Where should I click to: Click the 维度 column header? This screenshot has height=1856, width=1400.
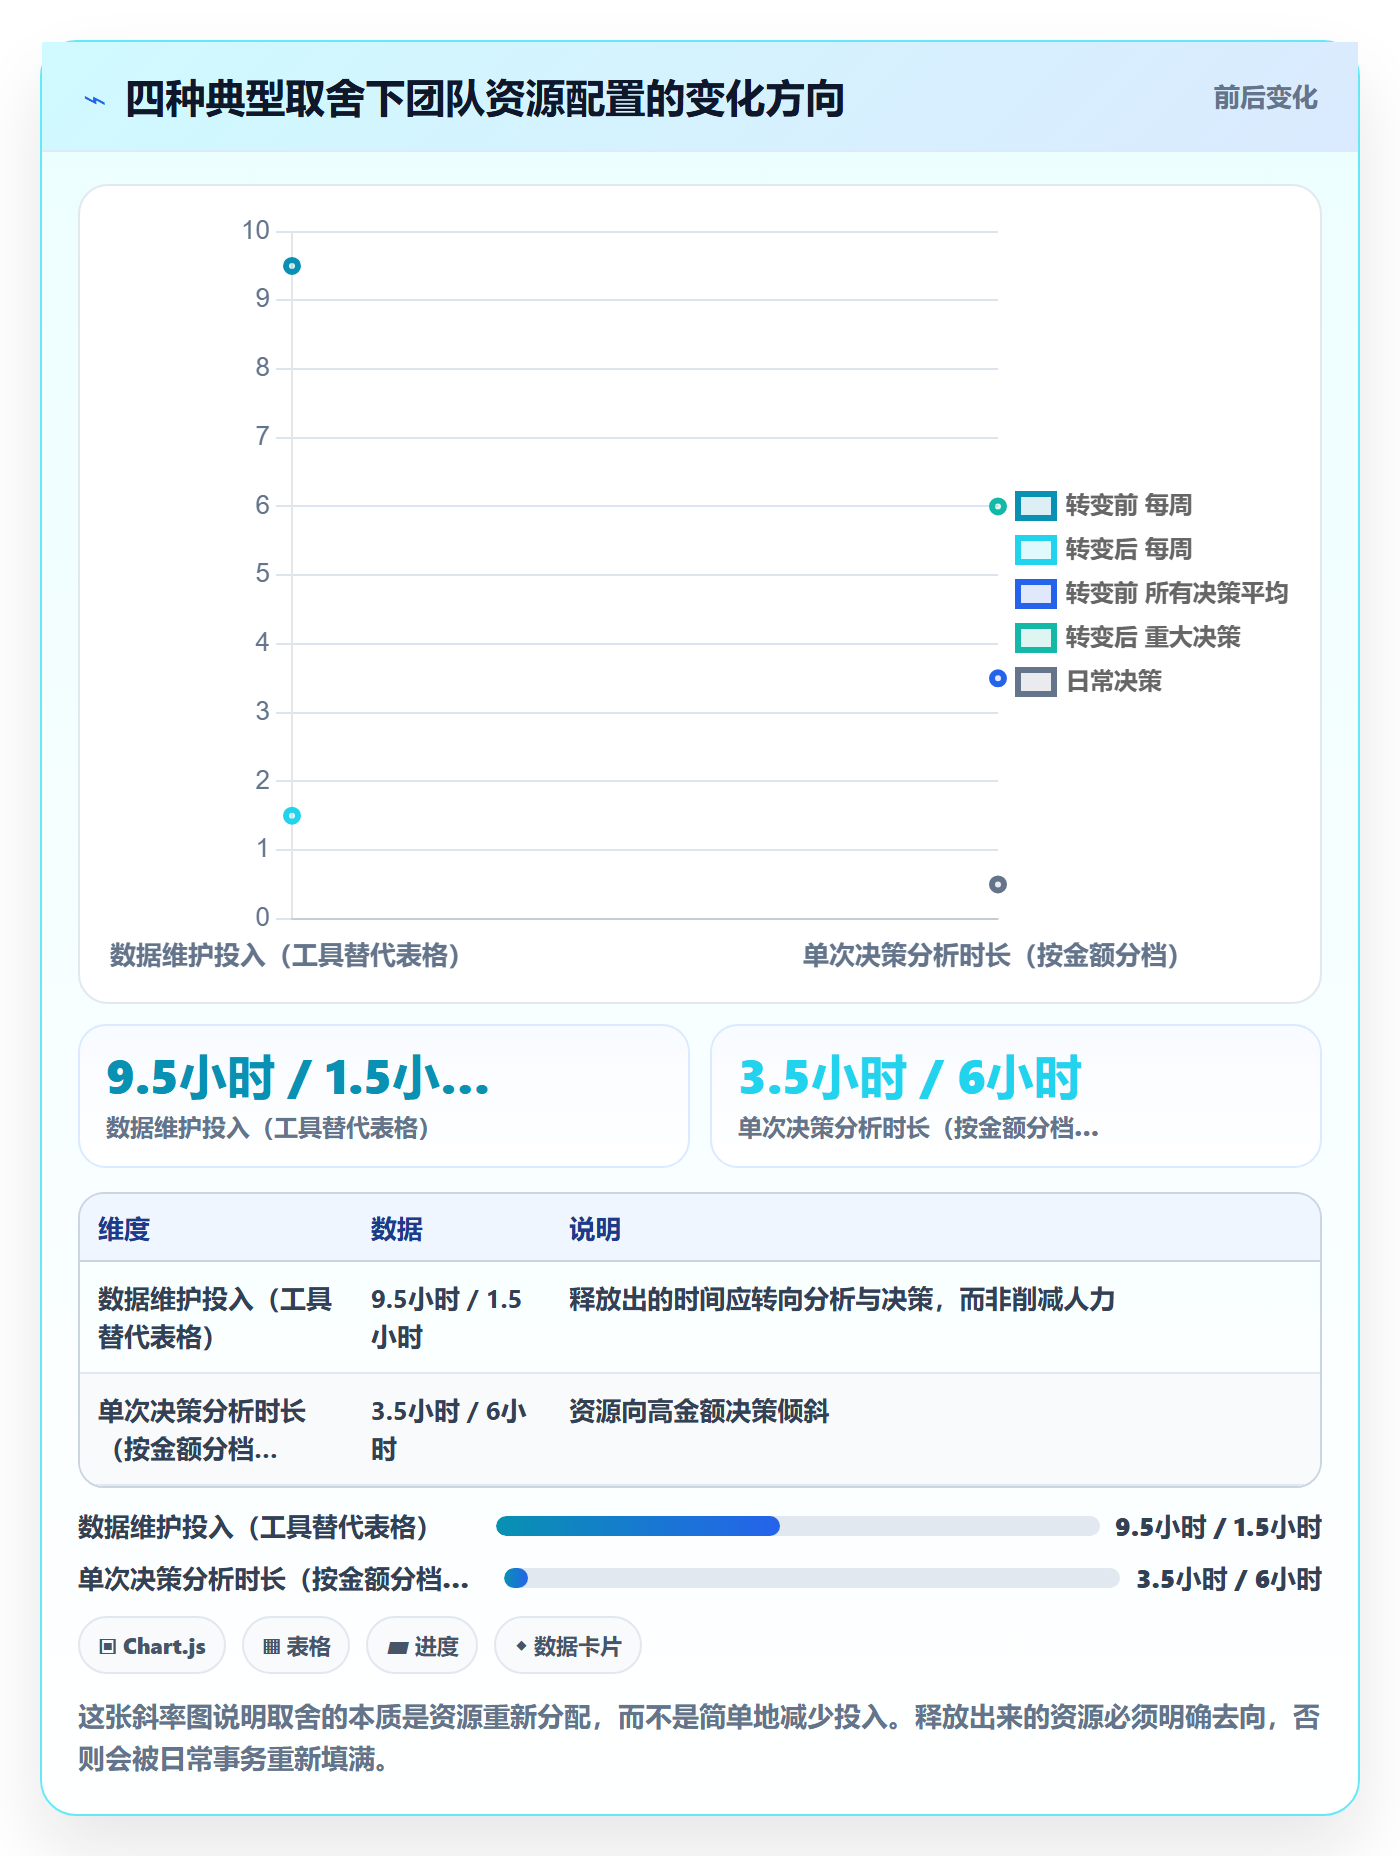click(x=124, y=1229)
